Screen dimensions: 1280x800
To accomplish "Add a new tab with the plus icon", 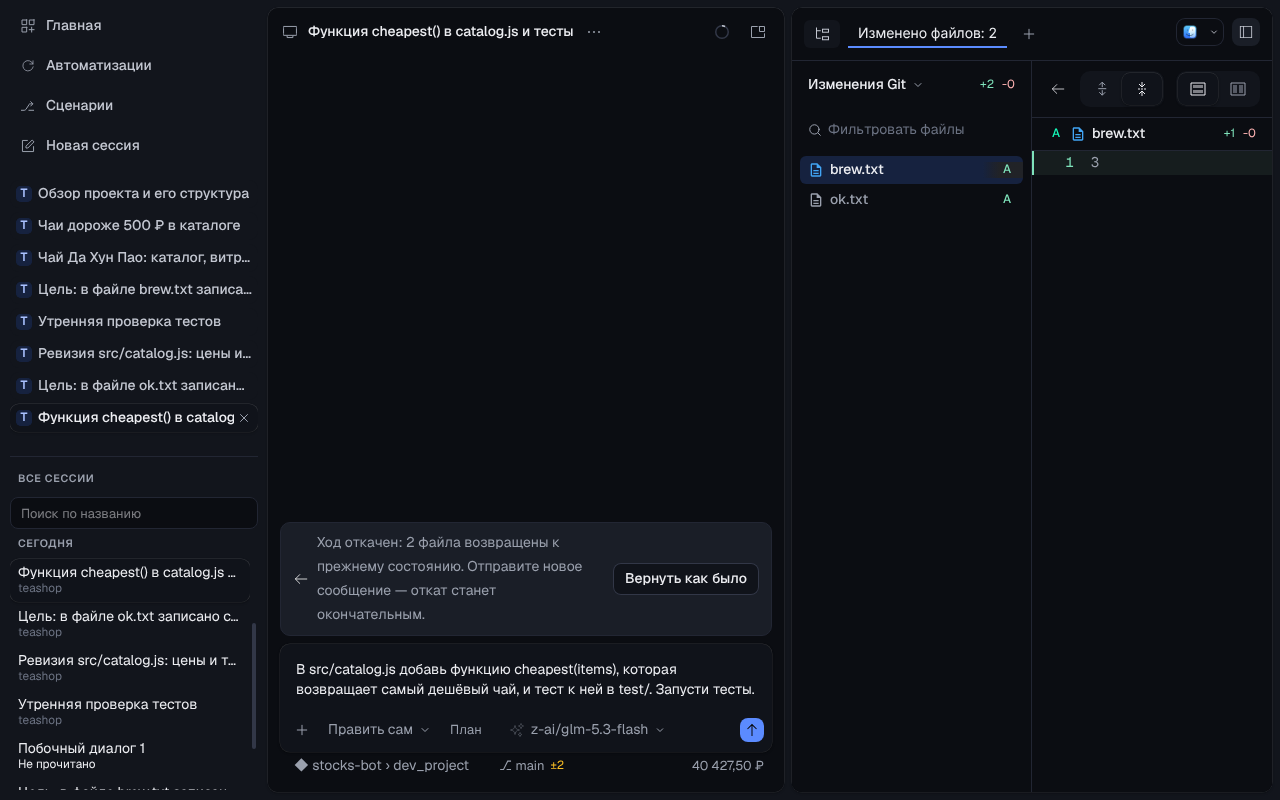I will click(1029, 33).
